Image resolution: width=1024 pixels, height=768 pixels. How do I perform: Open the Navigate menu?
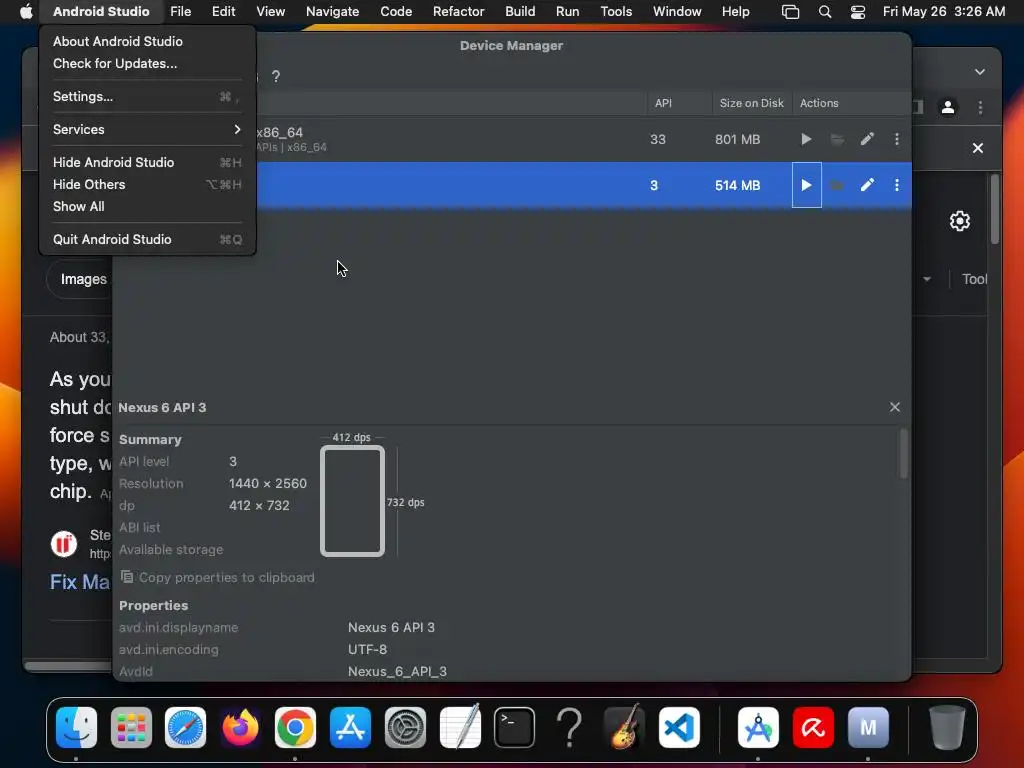pos(332,11)
